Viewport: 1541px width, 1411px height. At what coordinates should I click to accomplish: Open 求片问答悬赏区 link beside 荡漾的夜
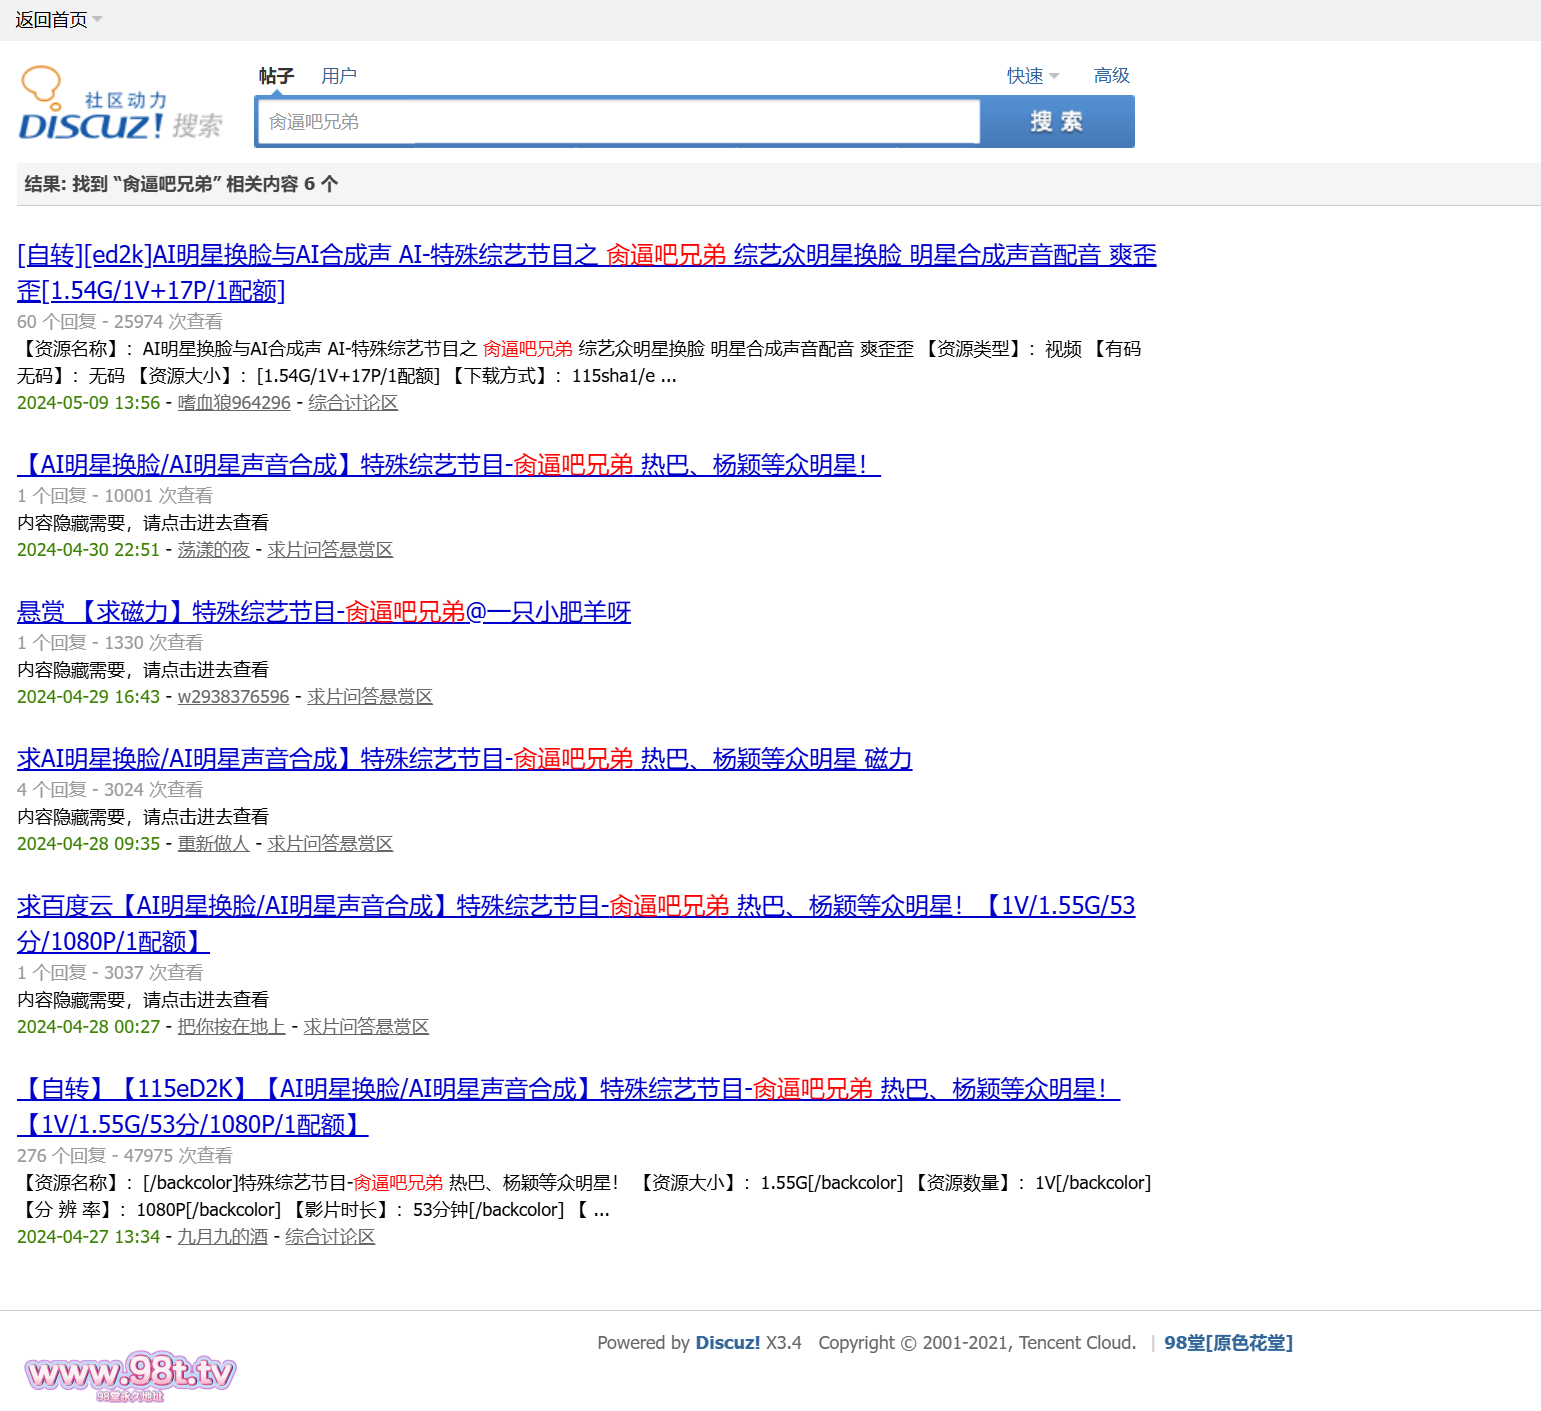pos(330,550)
